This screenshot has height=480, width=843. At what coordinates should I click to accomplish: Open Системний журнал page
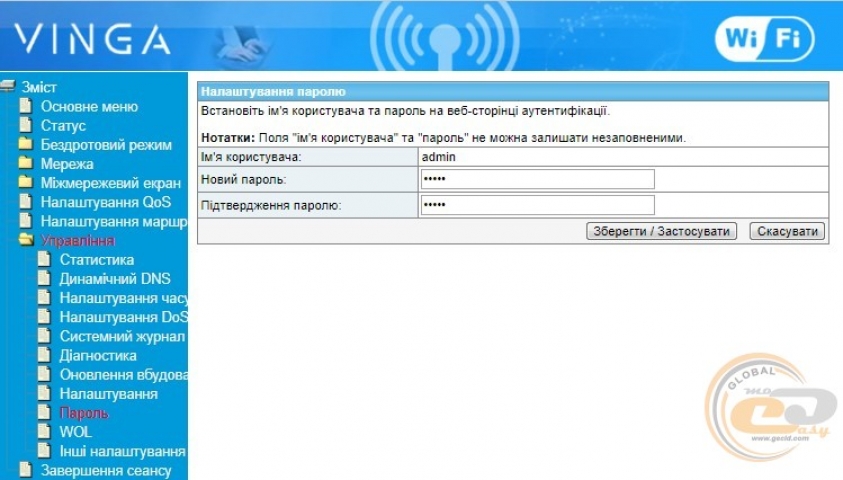(122, 336)
